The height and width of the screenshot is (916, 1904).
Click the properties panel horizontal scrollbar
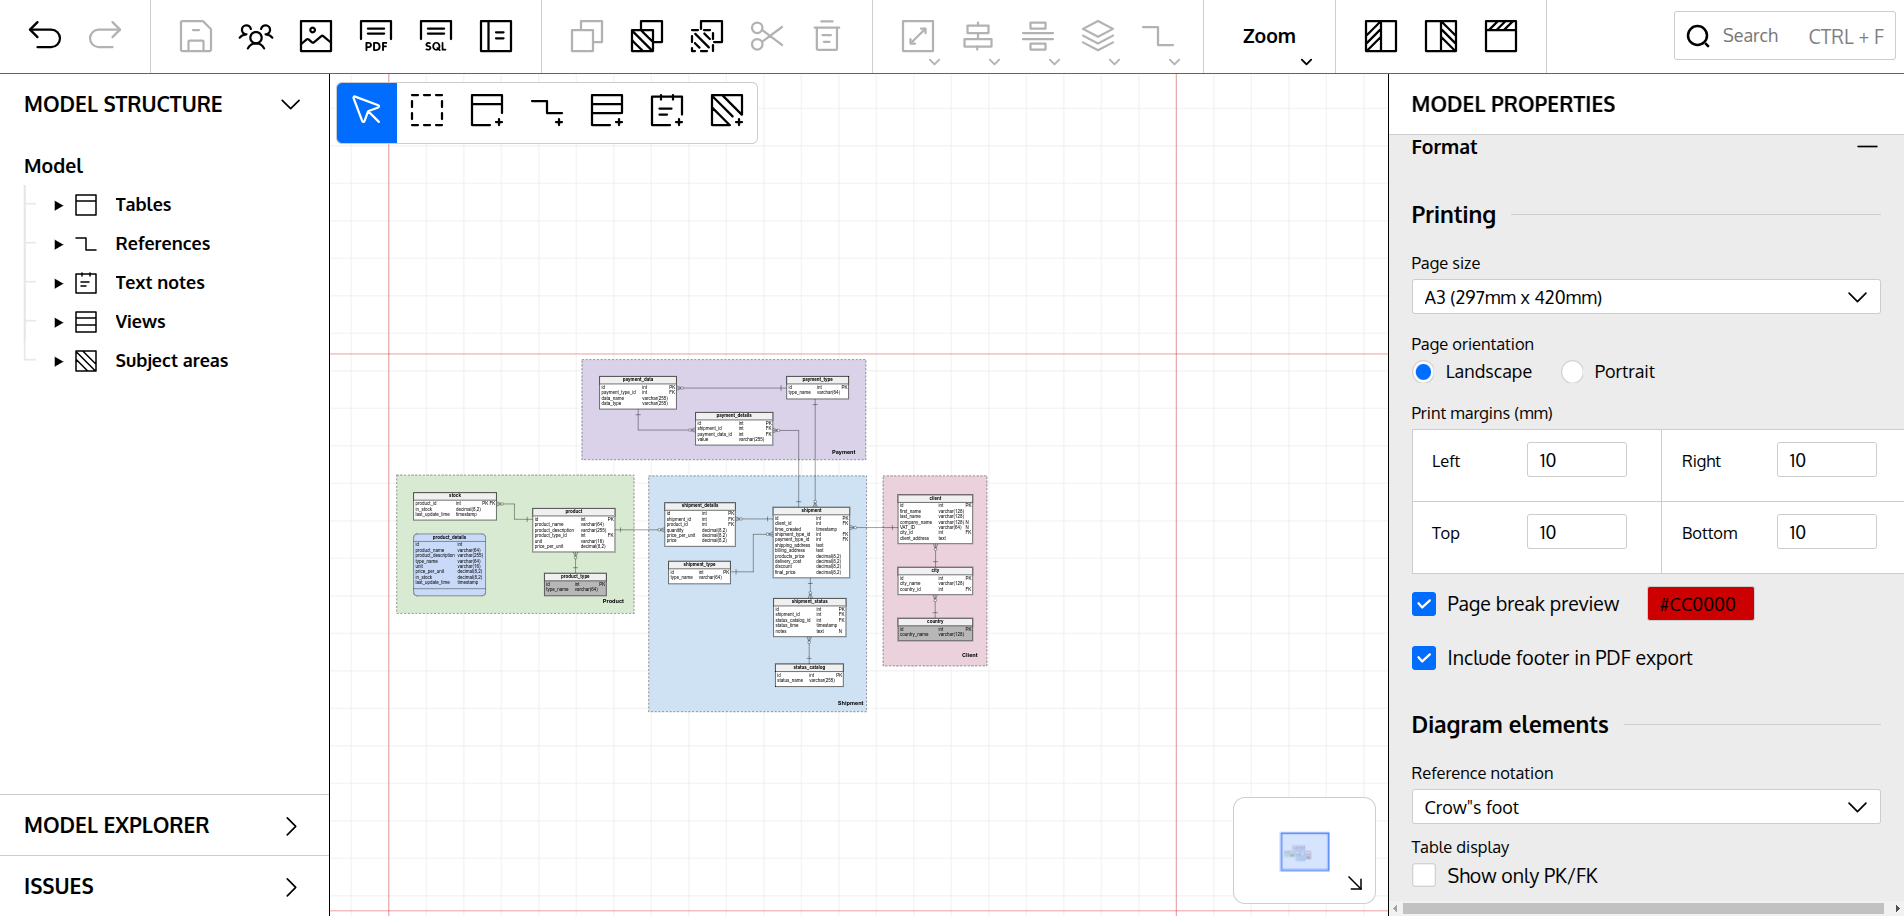(x=1643, y=909)
